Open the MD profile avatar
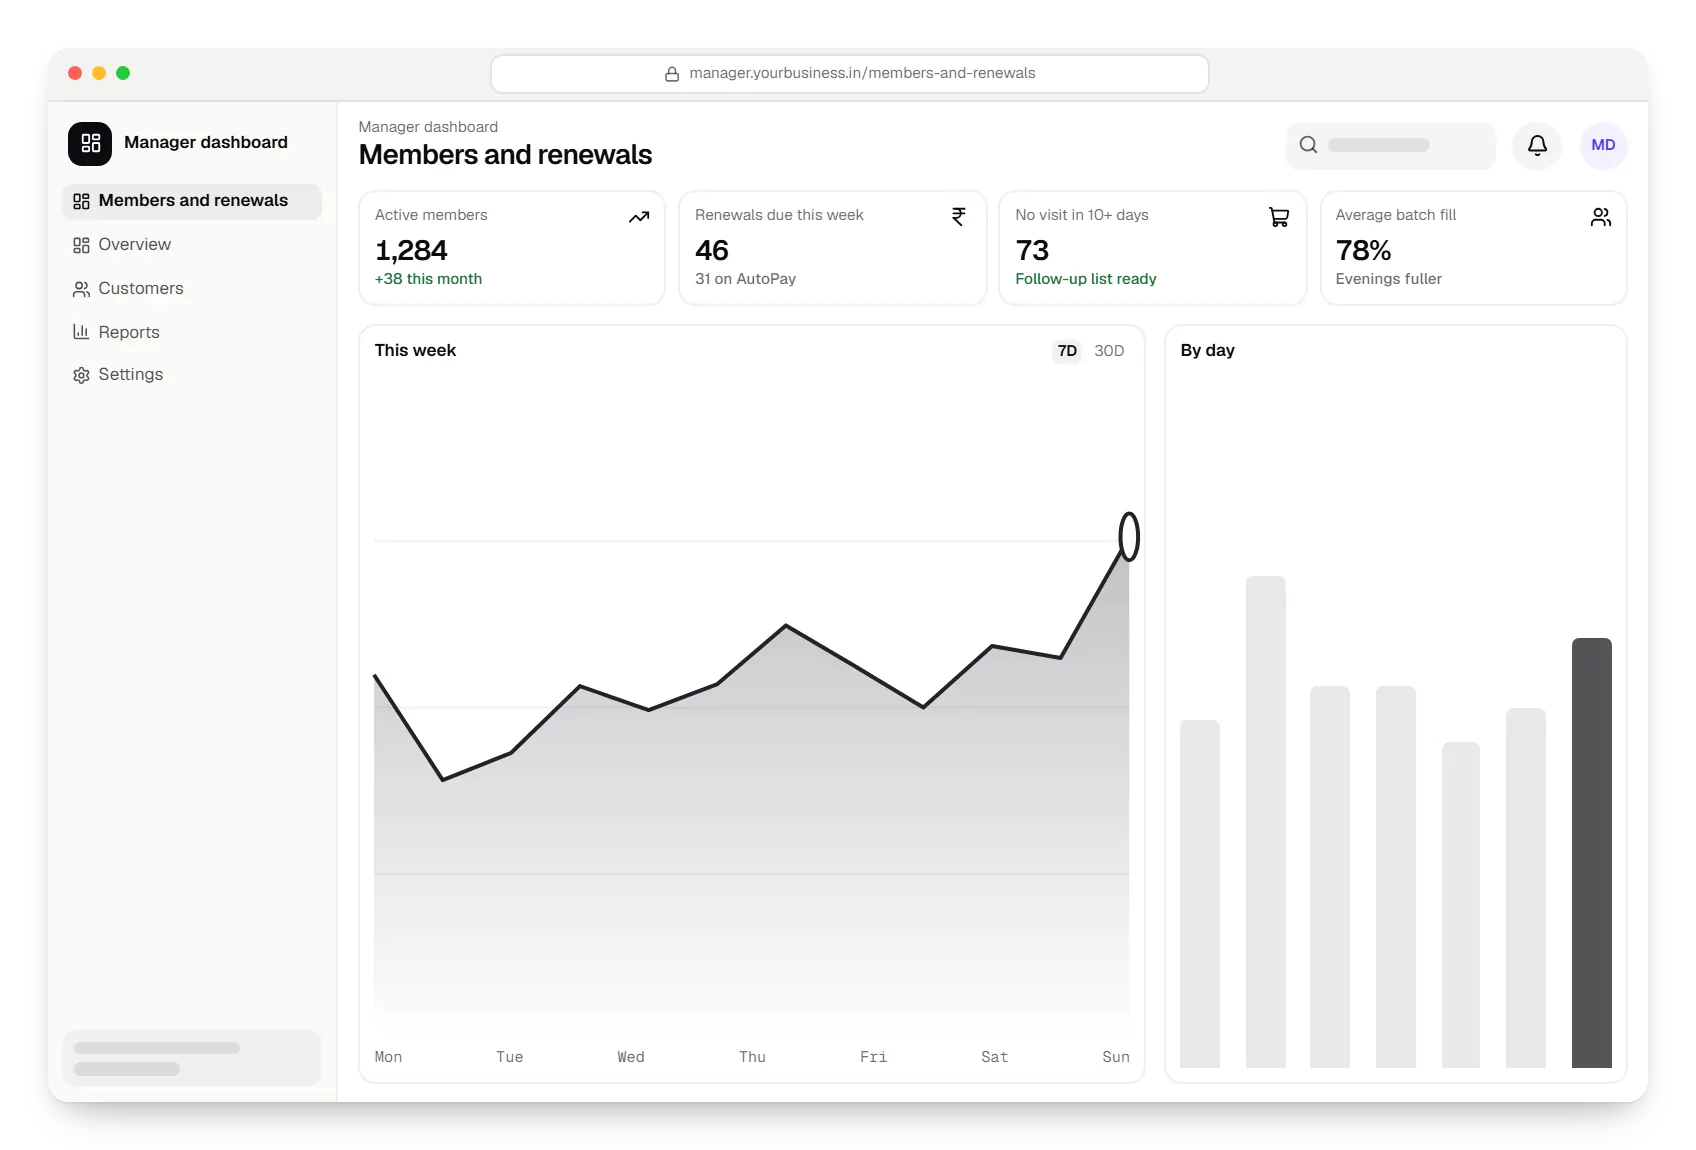 tap(1603, 145)
